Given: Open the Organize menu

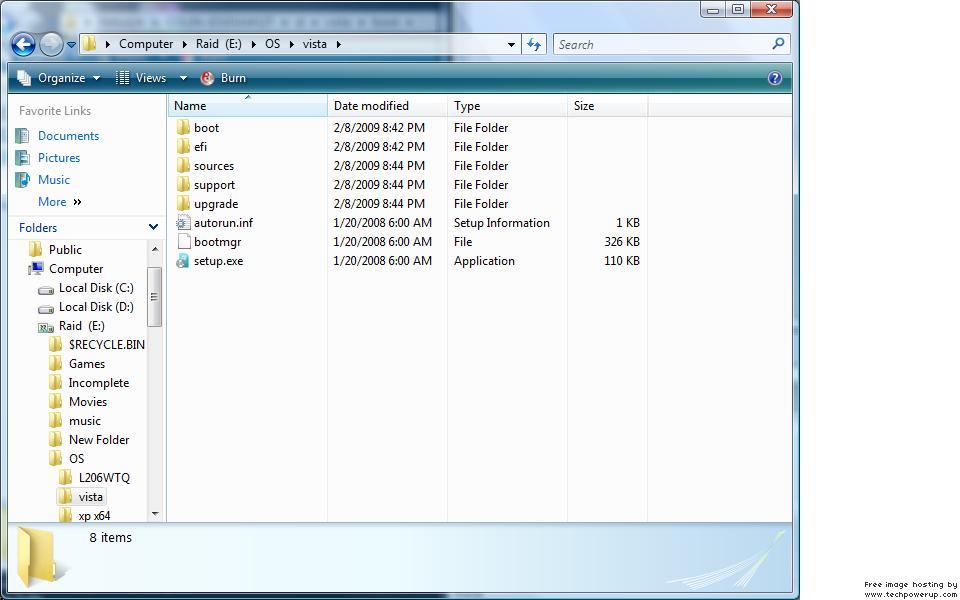Looking at the screenshot, I should (x=59, y=78).
